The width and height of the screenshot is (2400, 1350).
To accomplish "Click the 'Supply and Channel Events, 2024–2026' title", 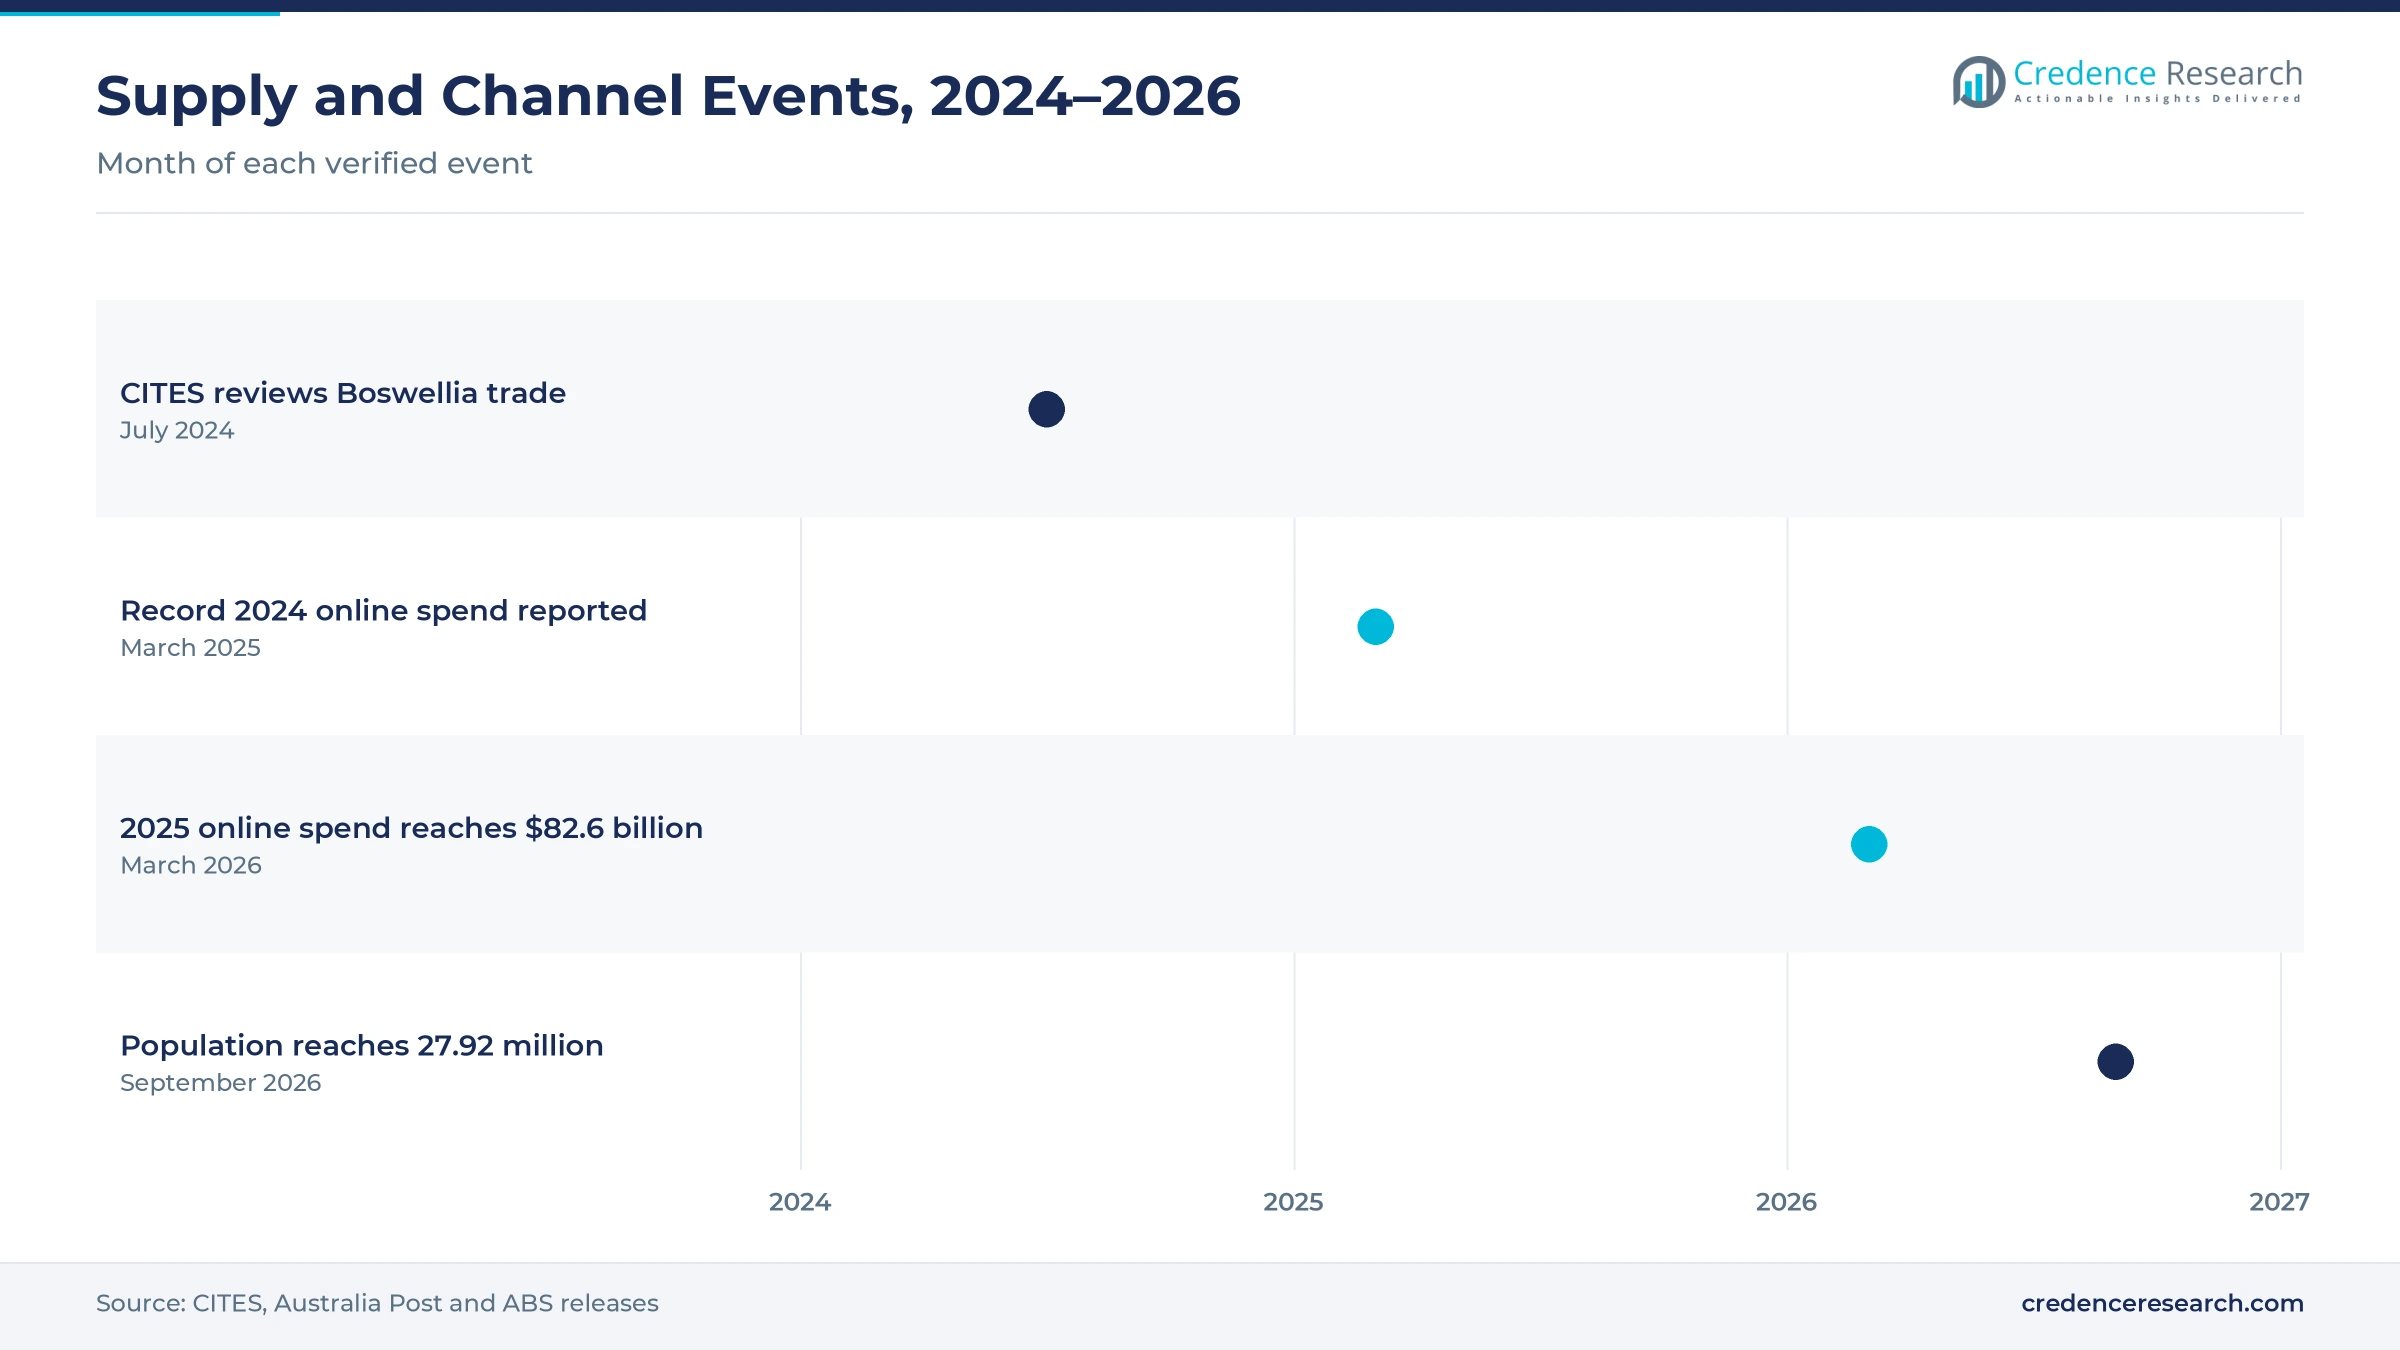I will [668, 96].
